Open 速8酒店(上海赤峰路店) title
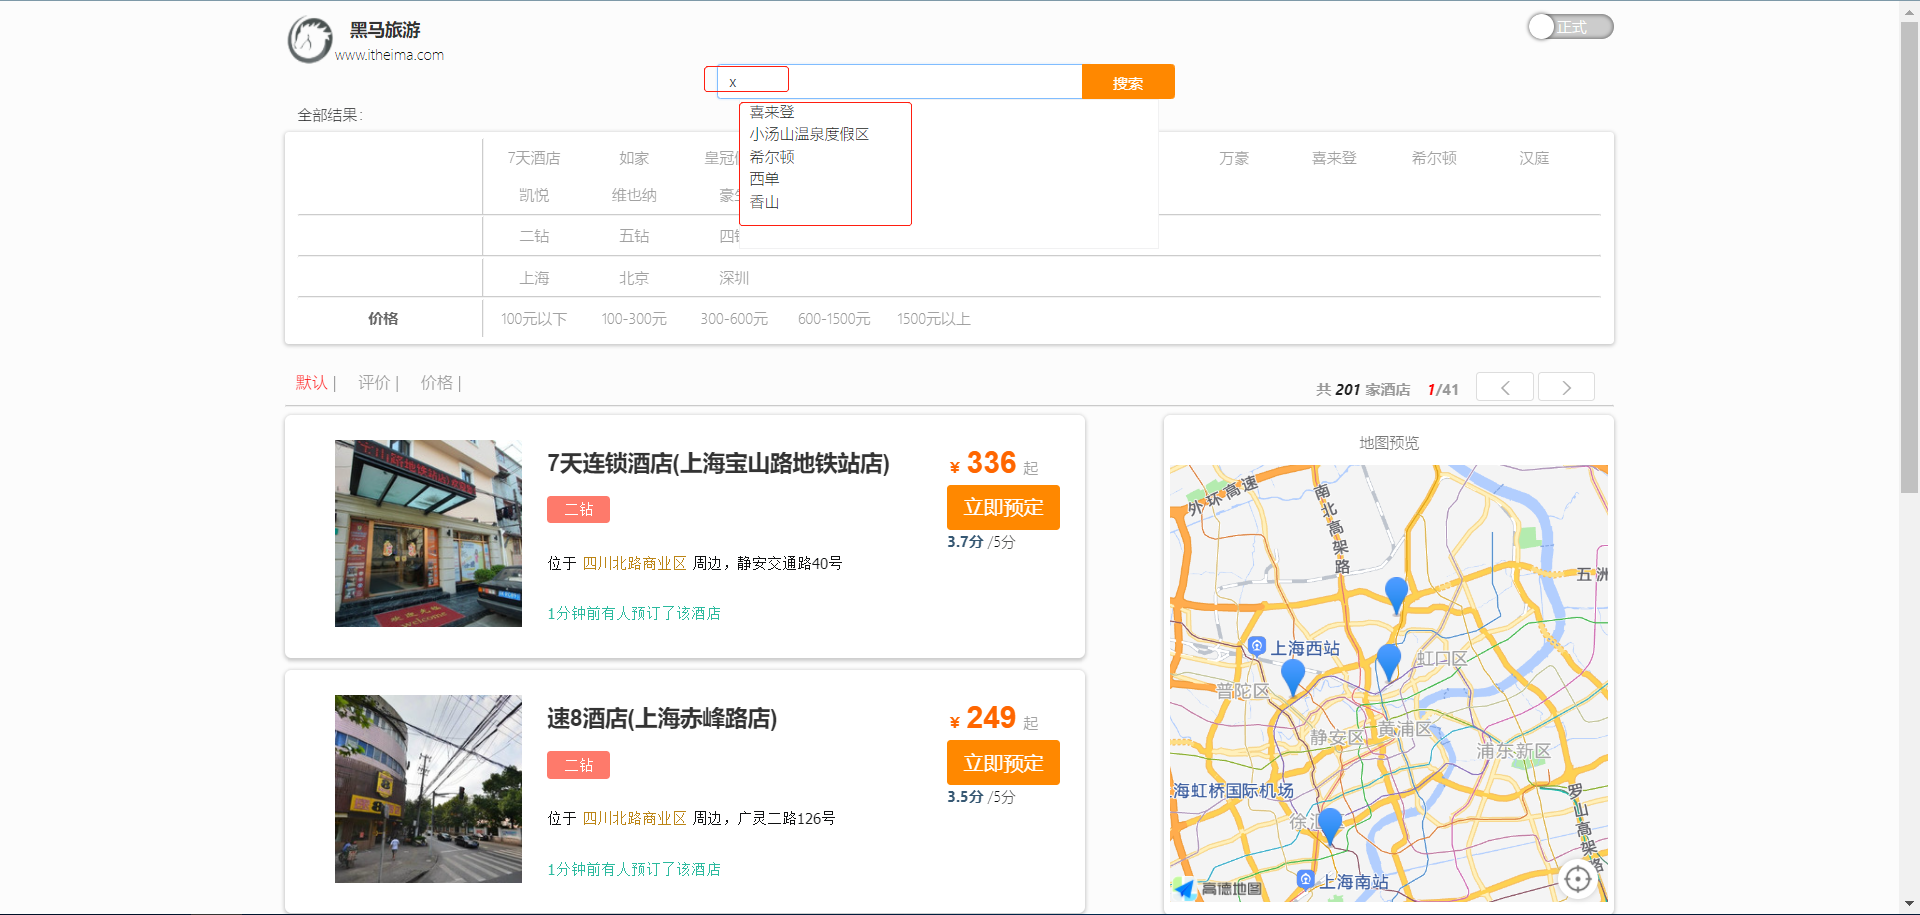 tap(662, 718)
